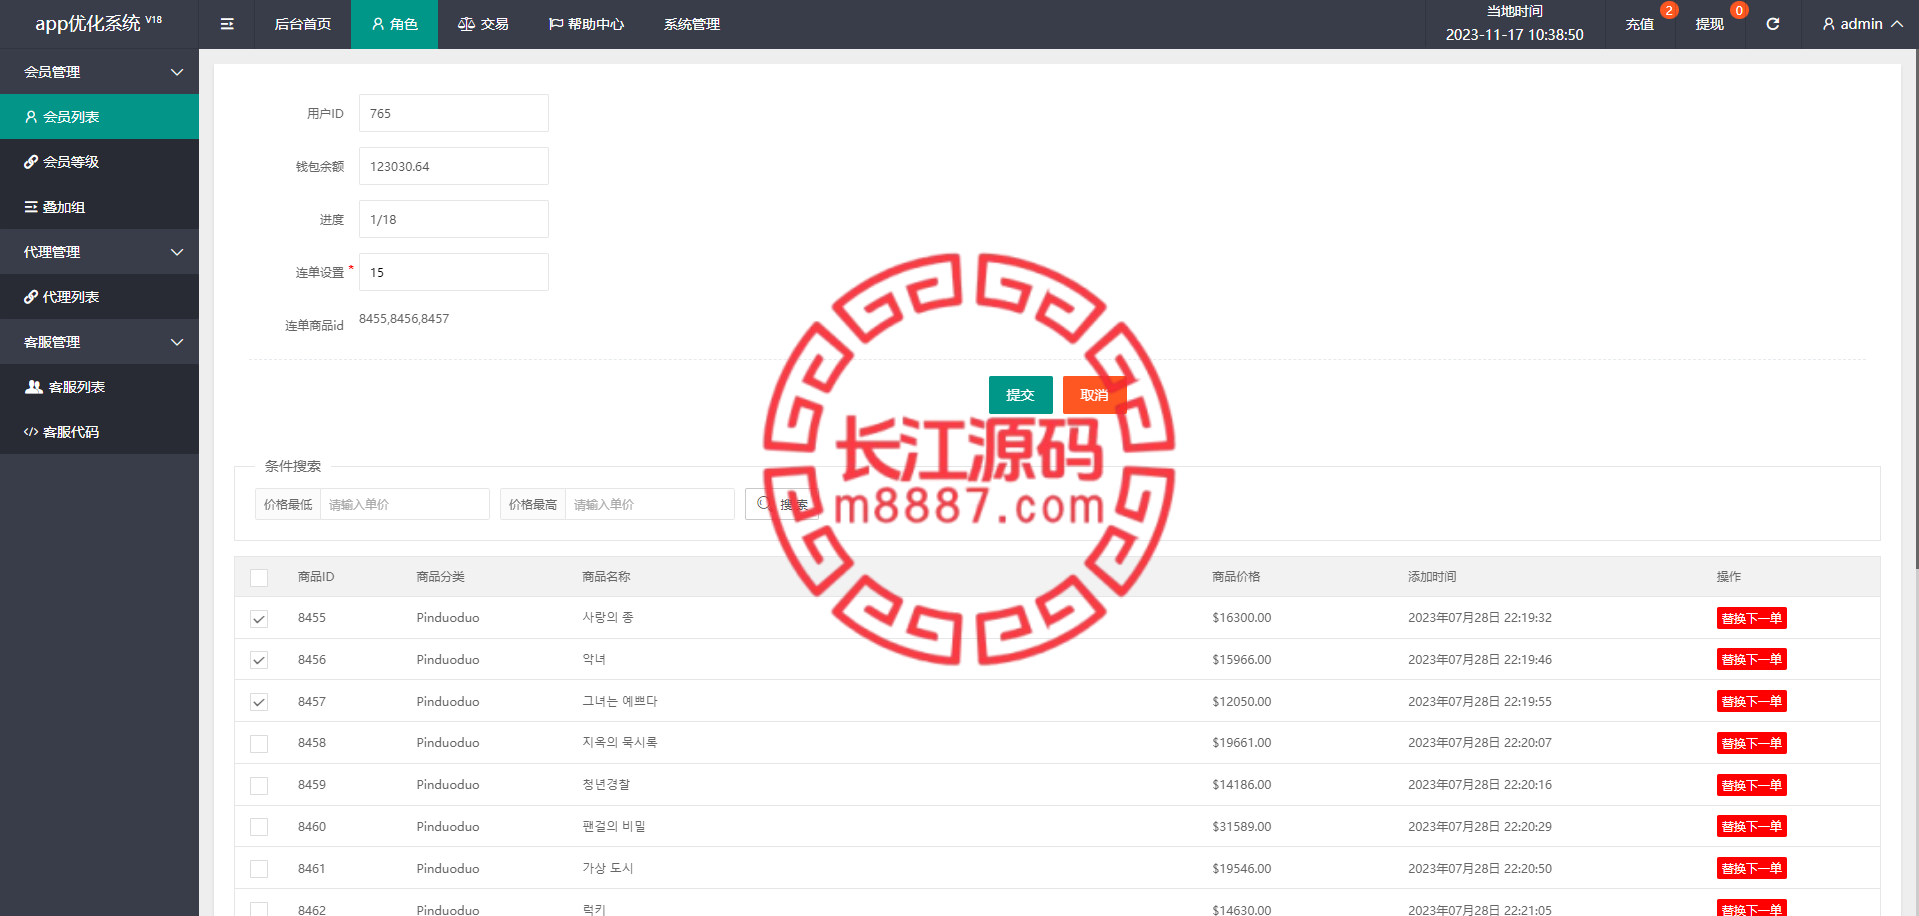The width and height of the screenshot is (1919, 916).
Task: Collapse the 会员管理 sidebar group
Action: 99,72
